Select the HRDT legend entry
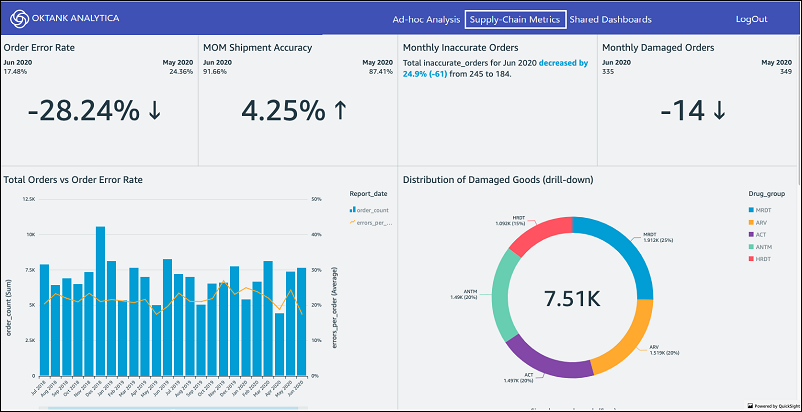This screenshot has height=412, width=802. coord(760,259)
